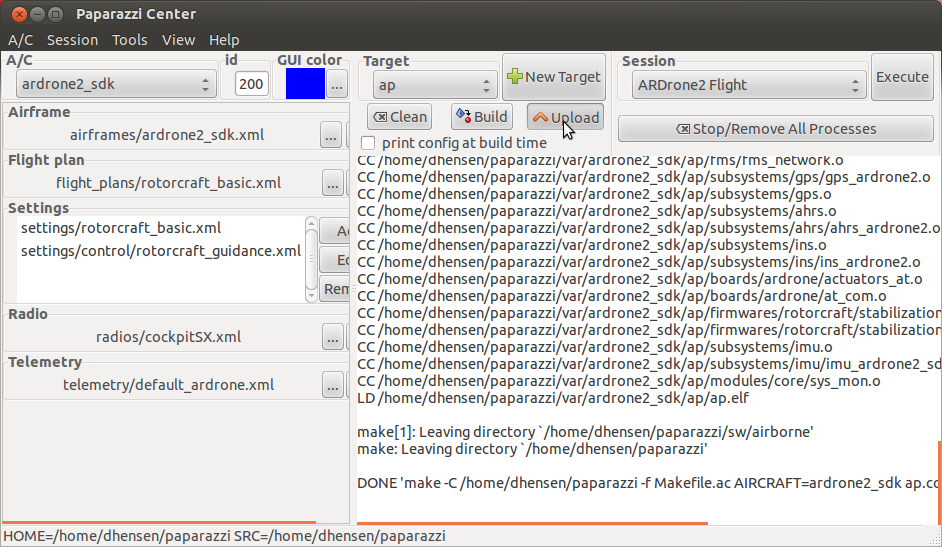
Task: Click the Execute session button
Action: click(902, 77)
